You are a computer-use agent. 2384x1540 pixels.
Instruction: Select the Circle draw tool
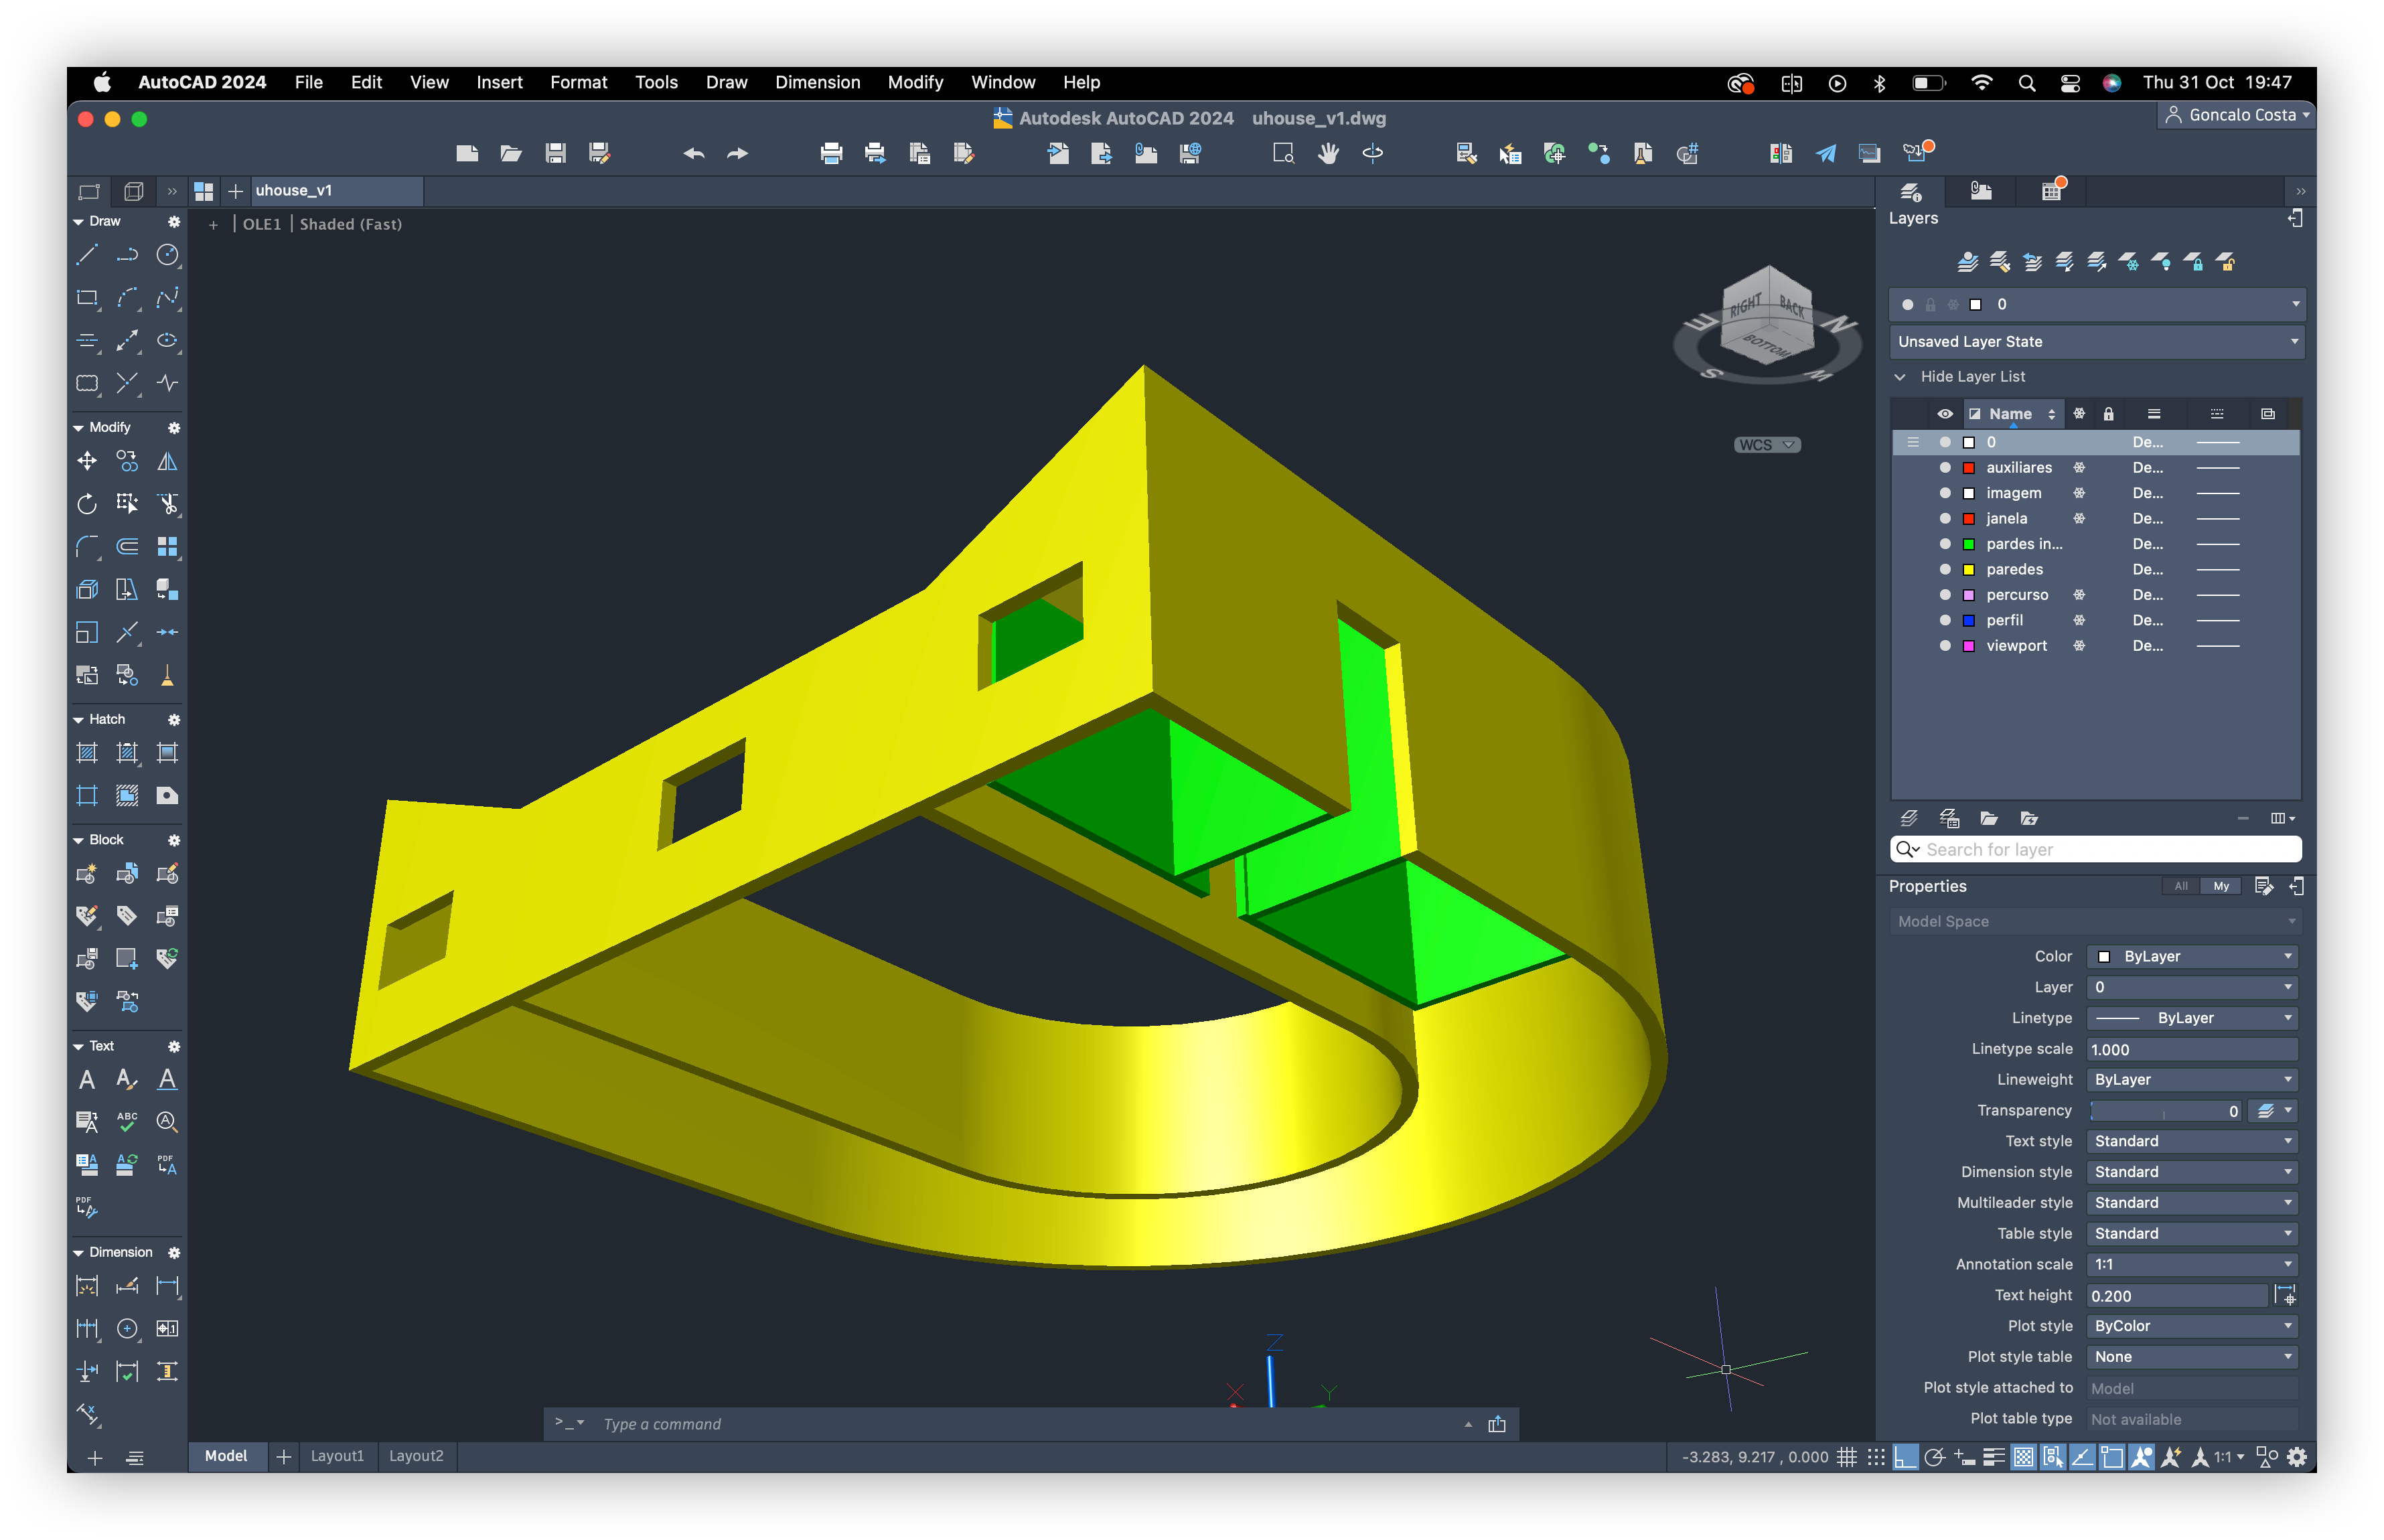click(x=167, y=256)
